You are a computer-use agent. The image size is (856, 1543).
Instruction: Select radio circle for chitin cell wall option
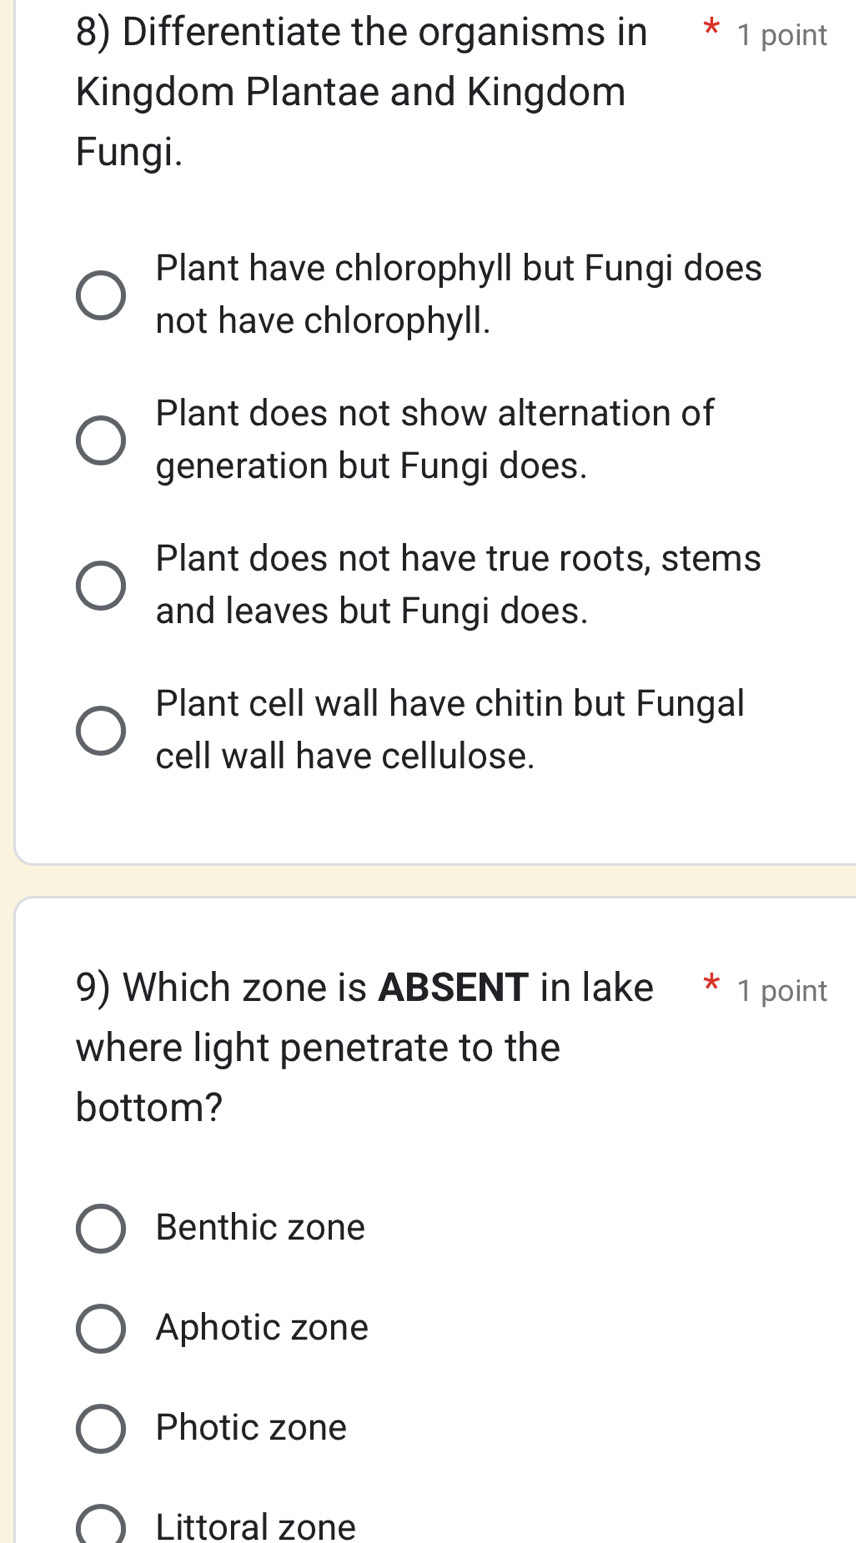pos(101,730)
